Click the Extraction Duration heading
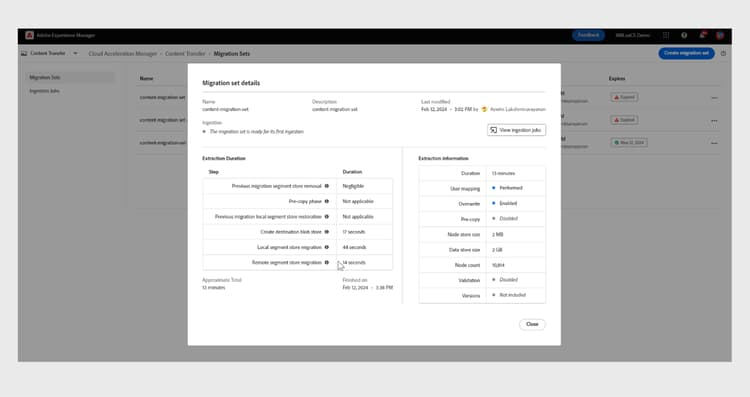The image size is (750, 397). (x=224, y=158)
